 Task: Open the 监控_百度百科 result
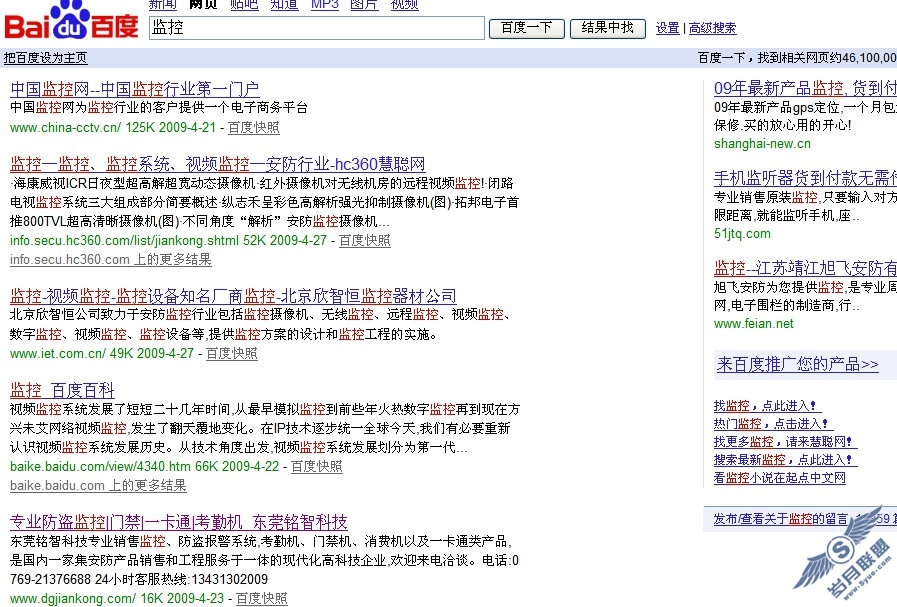click(62, 390)
